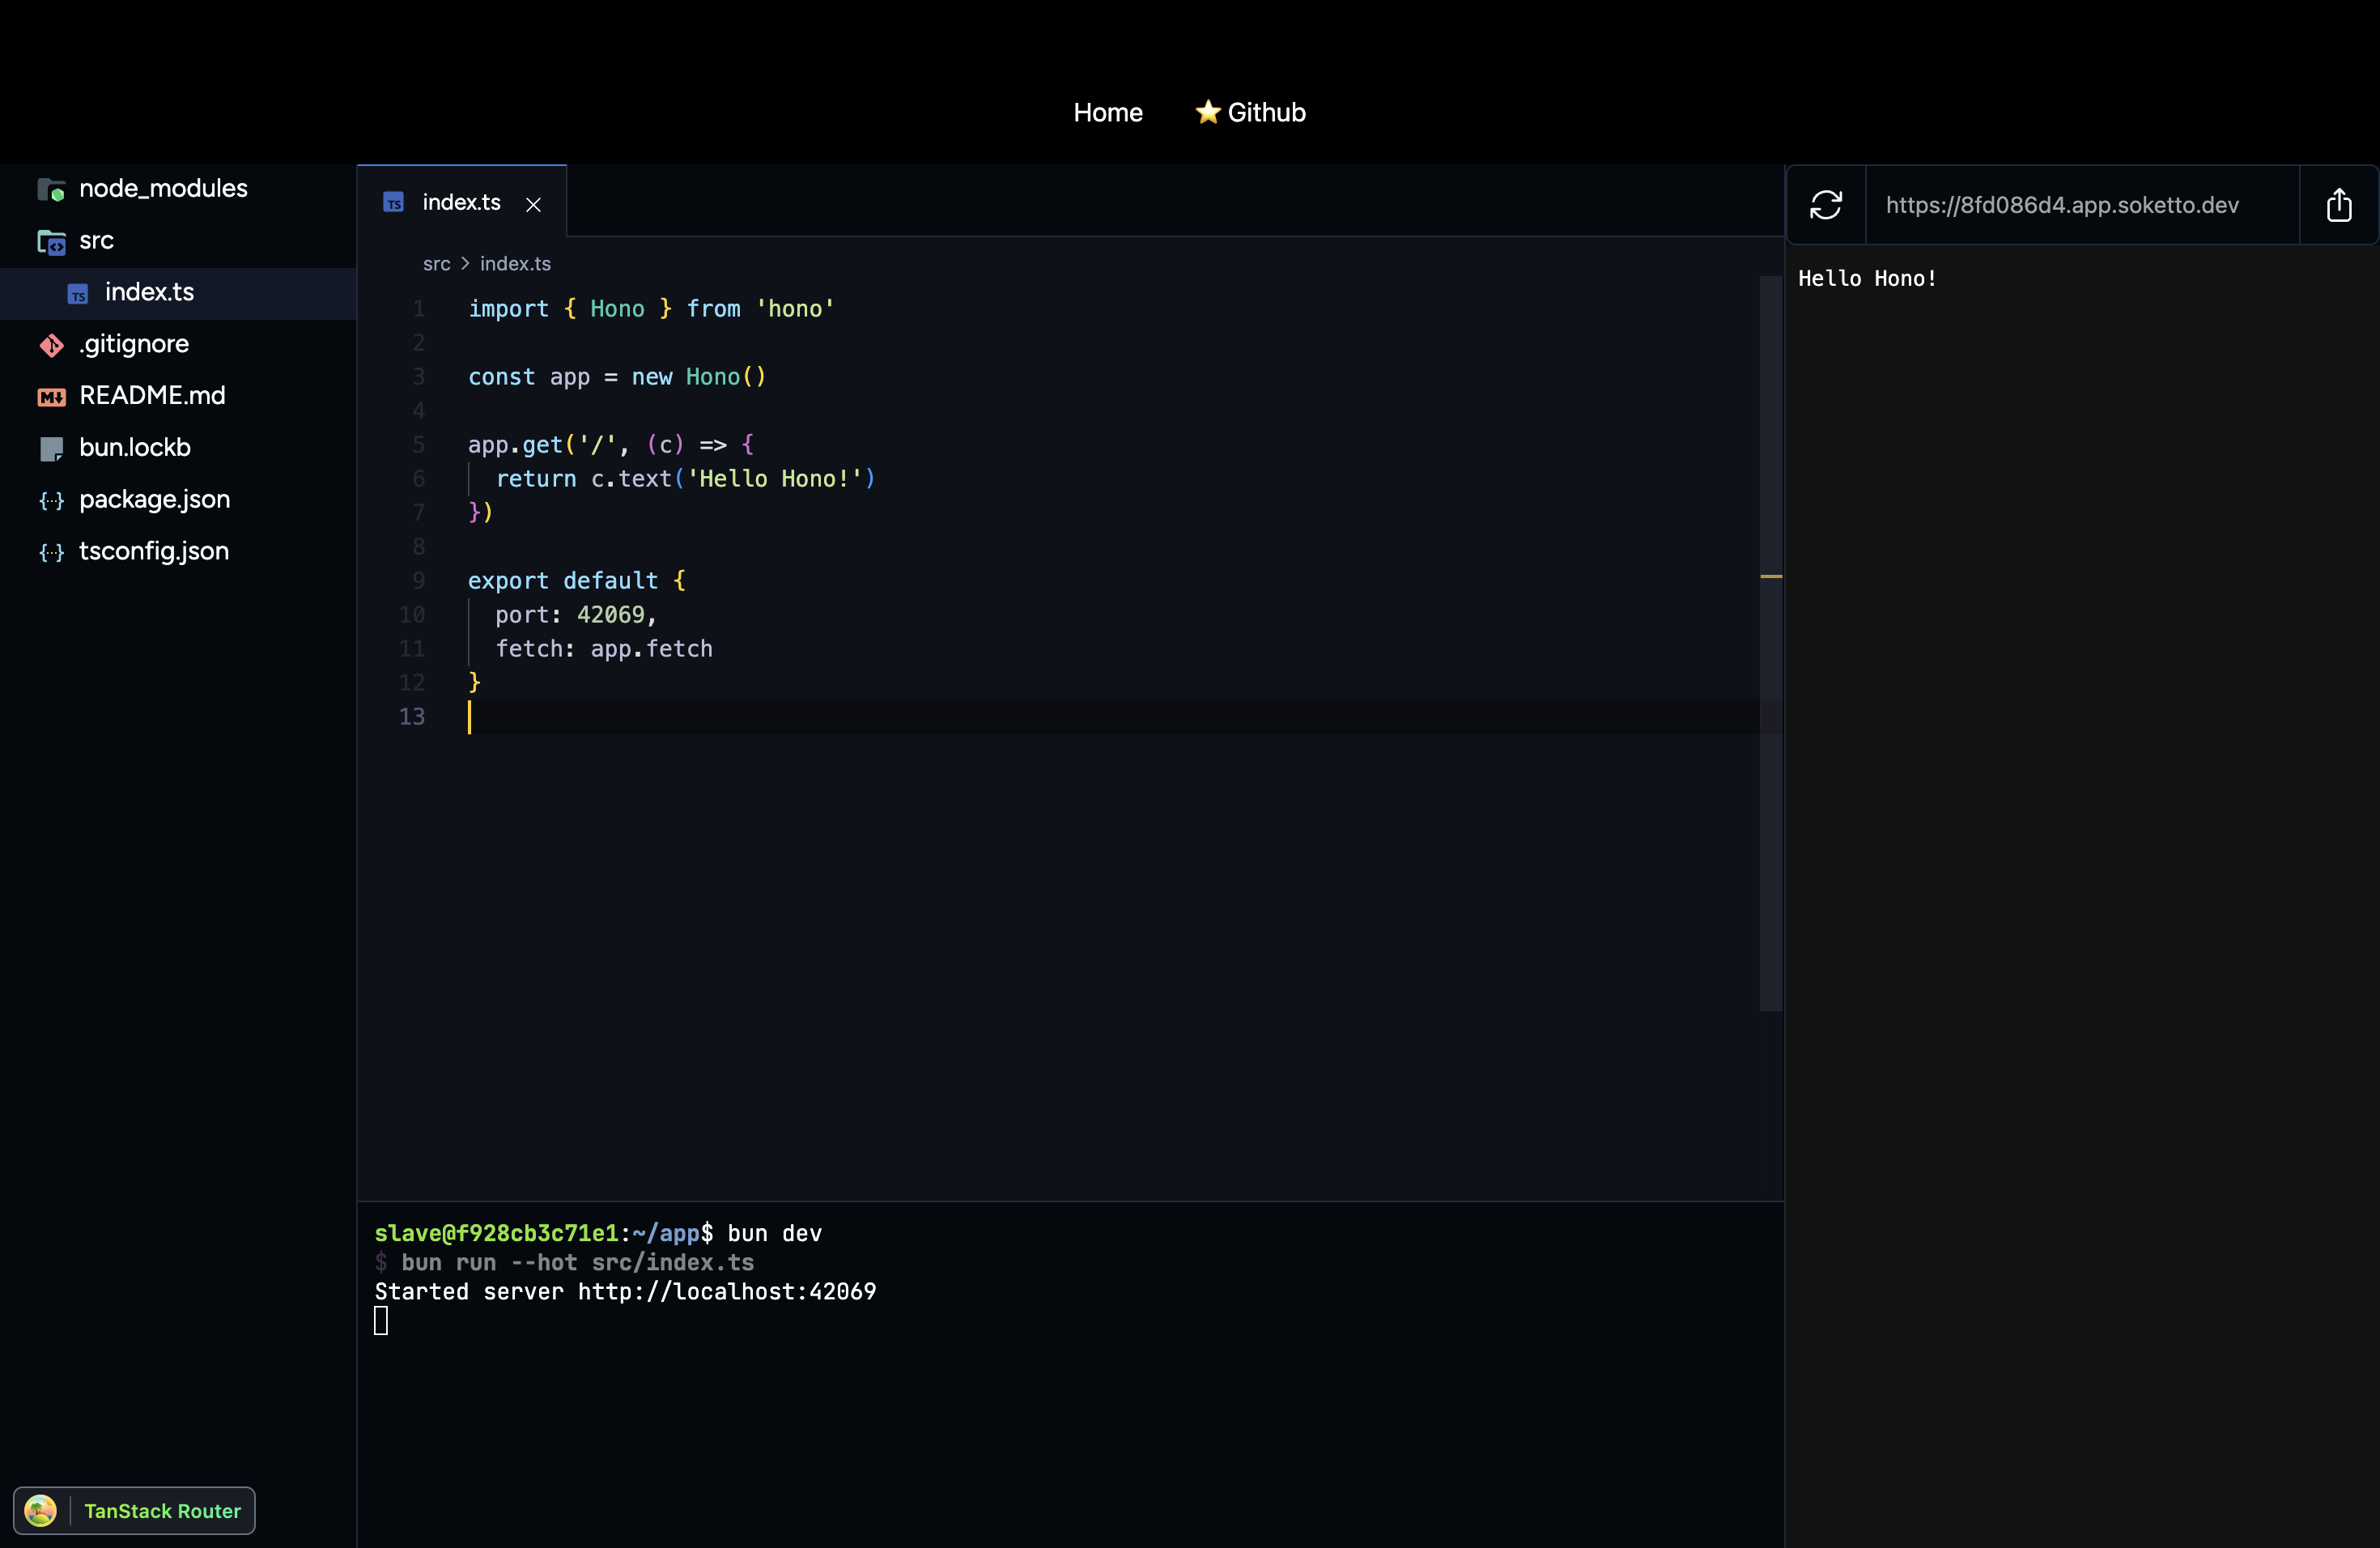Click the app.get('/') code line
Screen dimensions: 2380x1548
[x=611, y=445]
